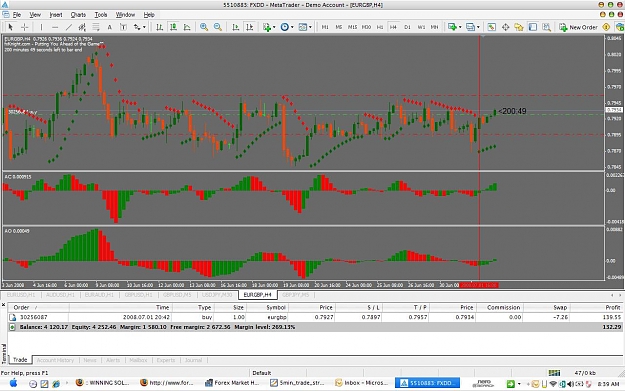Click the order 30256087 document icon
This screenshot has height=391, width=625.
coord(12,317)
